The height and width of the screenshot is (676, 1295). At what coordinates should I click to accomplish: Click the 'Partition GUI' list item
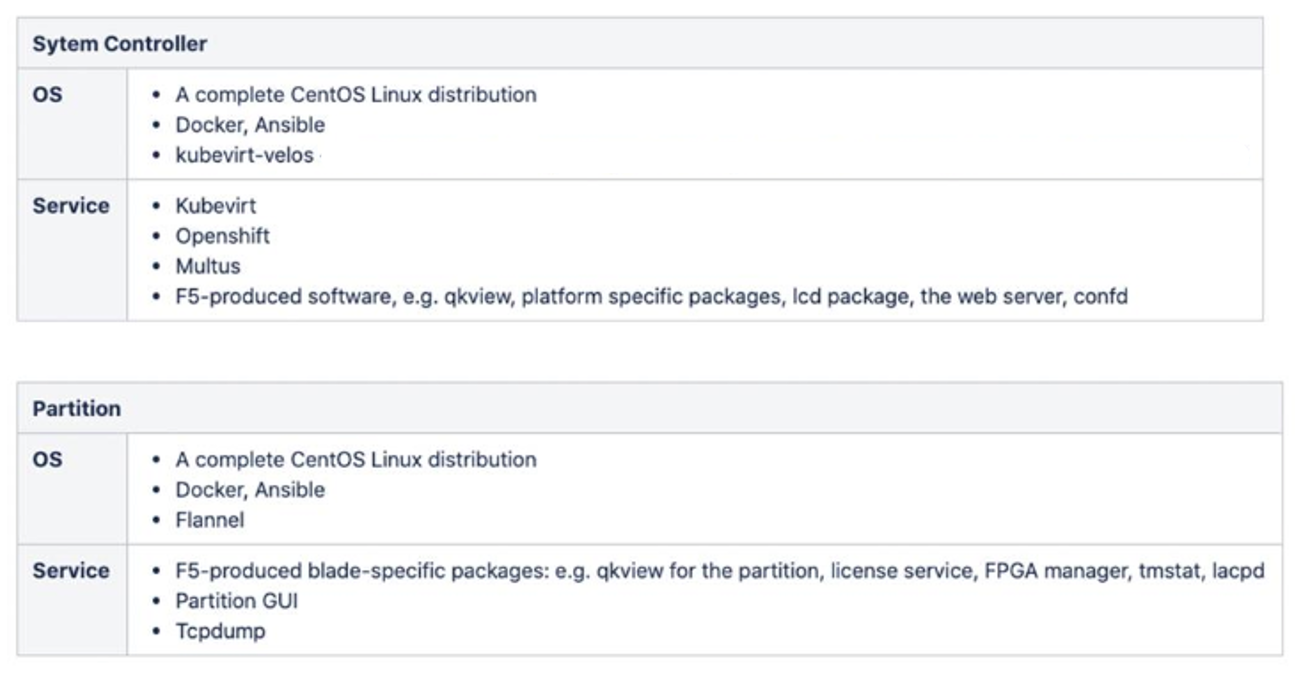237,601
